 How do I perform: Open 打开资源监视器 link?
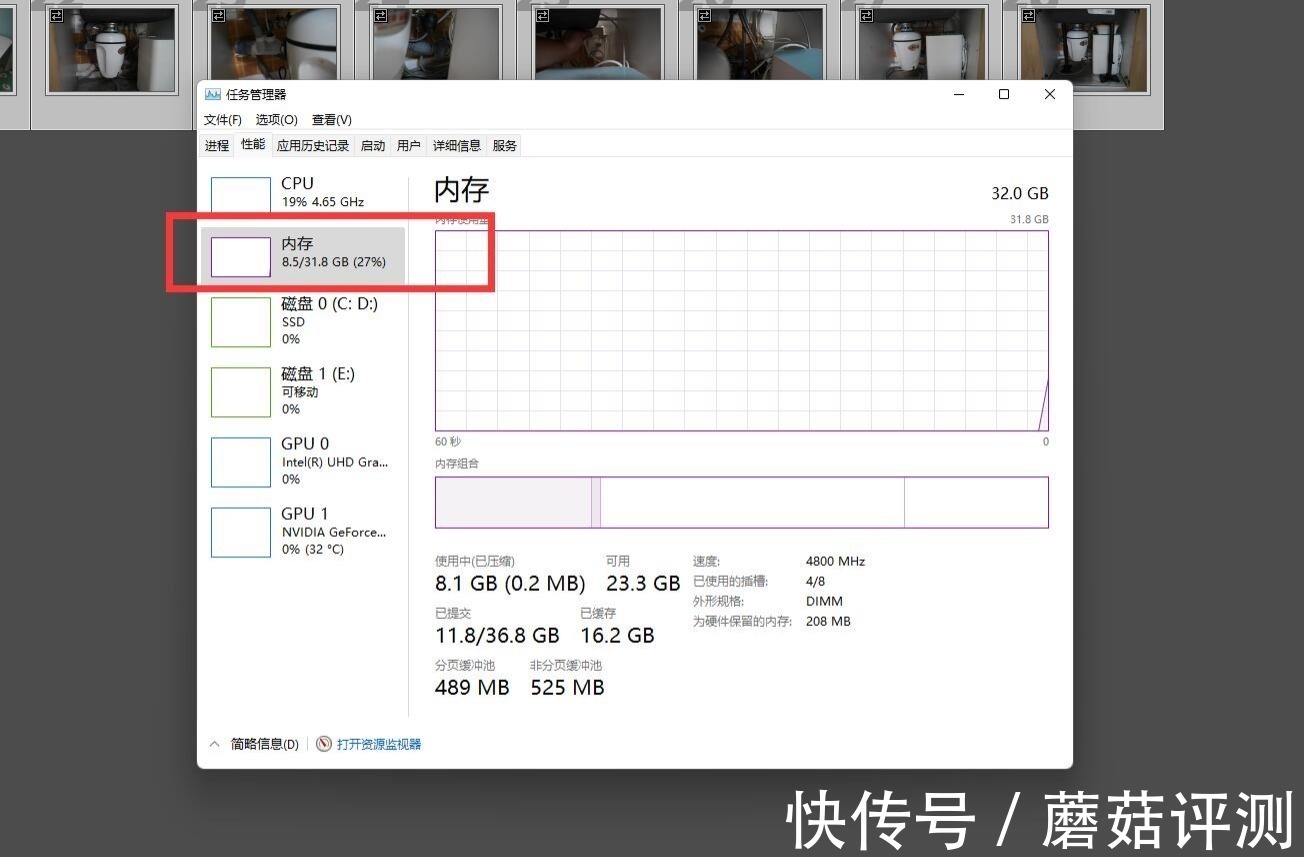coord(379,744)
